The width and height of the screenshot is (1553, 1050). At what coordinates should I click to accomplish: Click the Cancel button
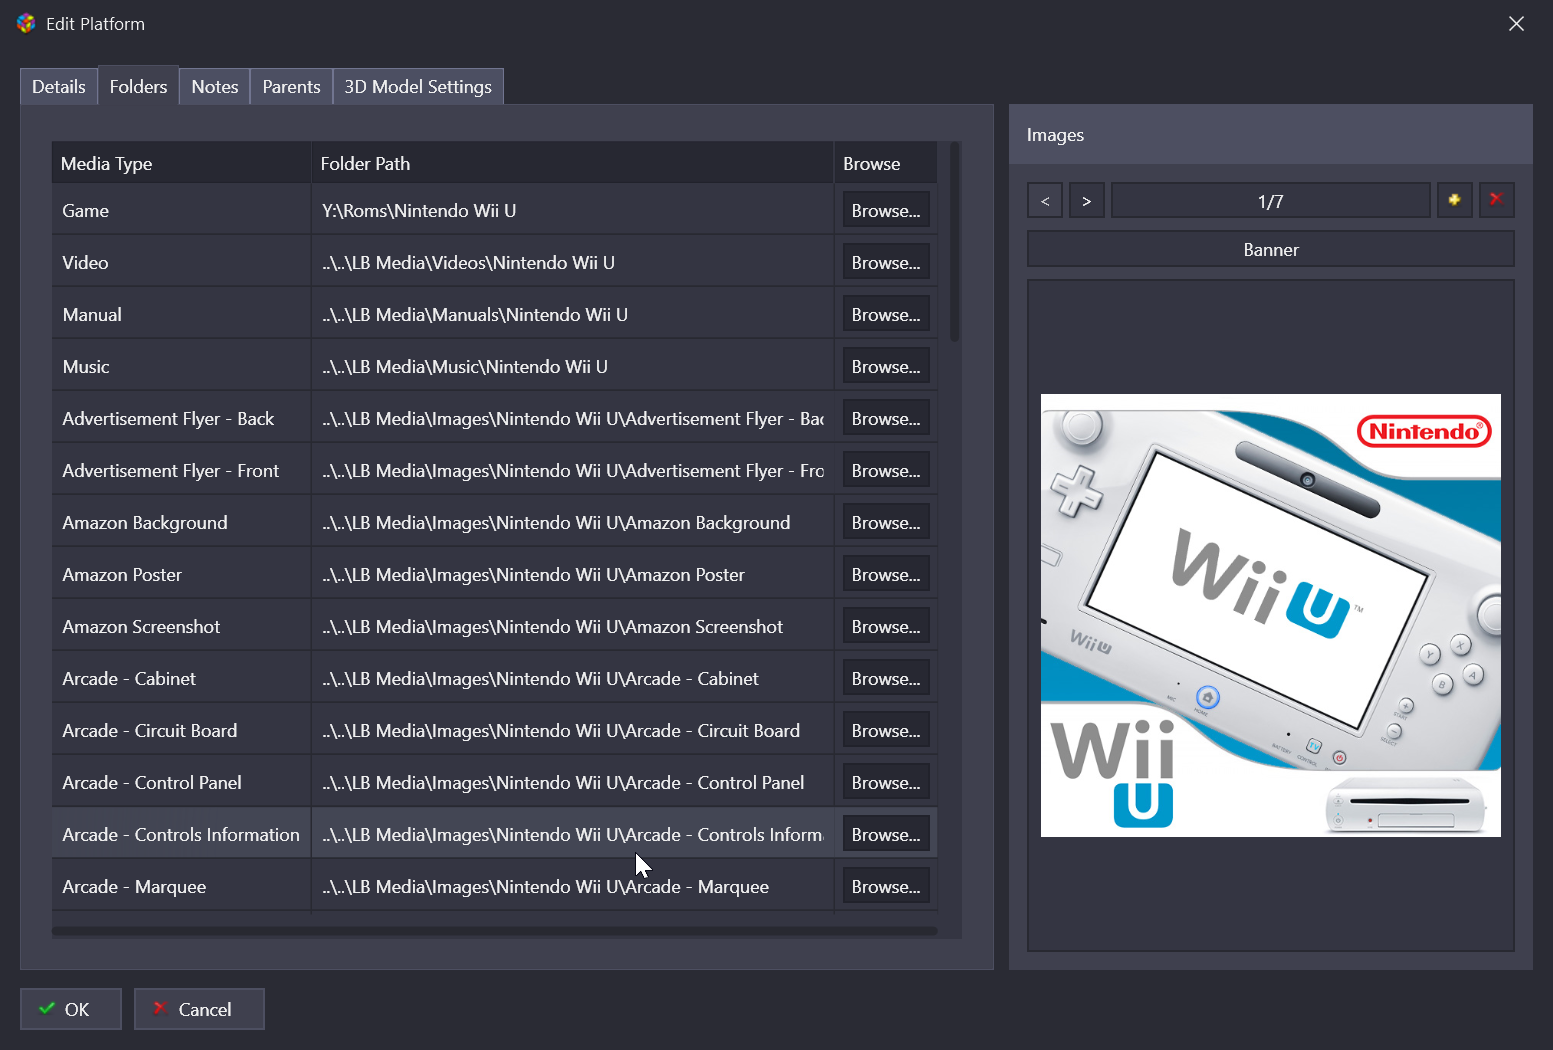[199, 1009]
